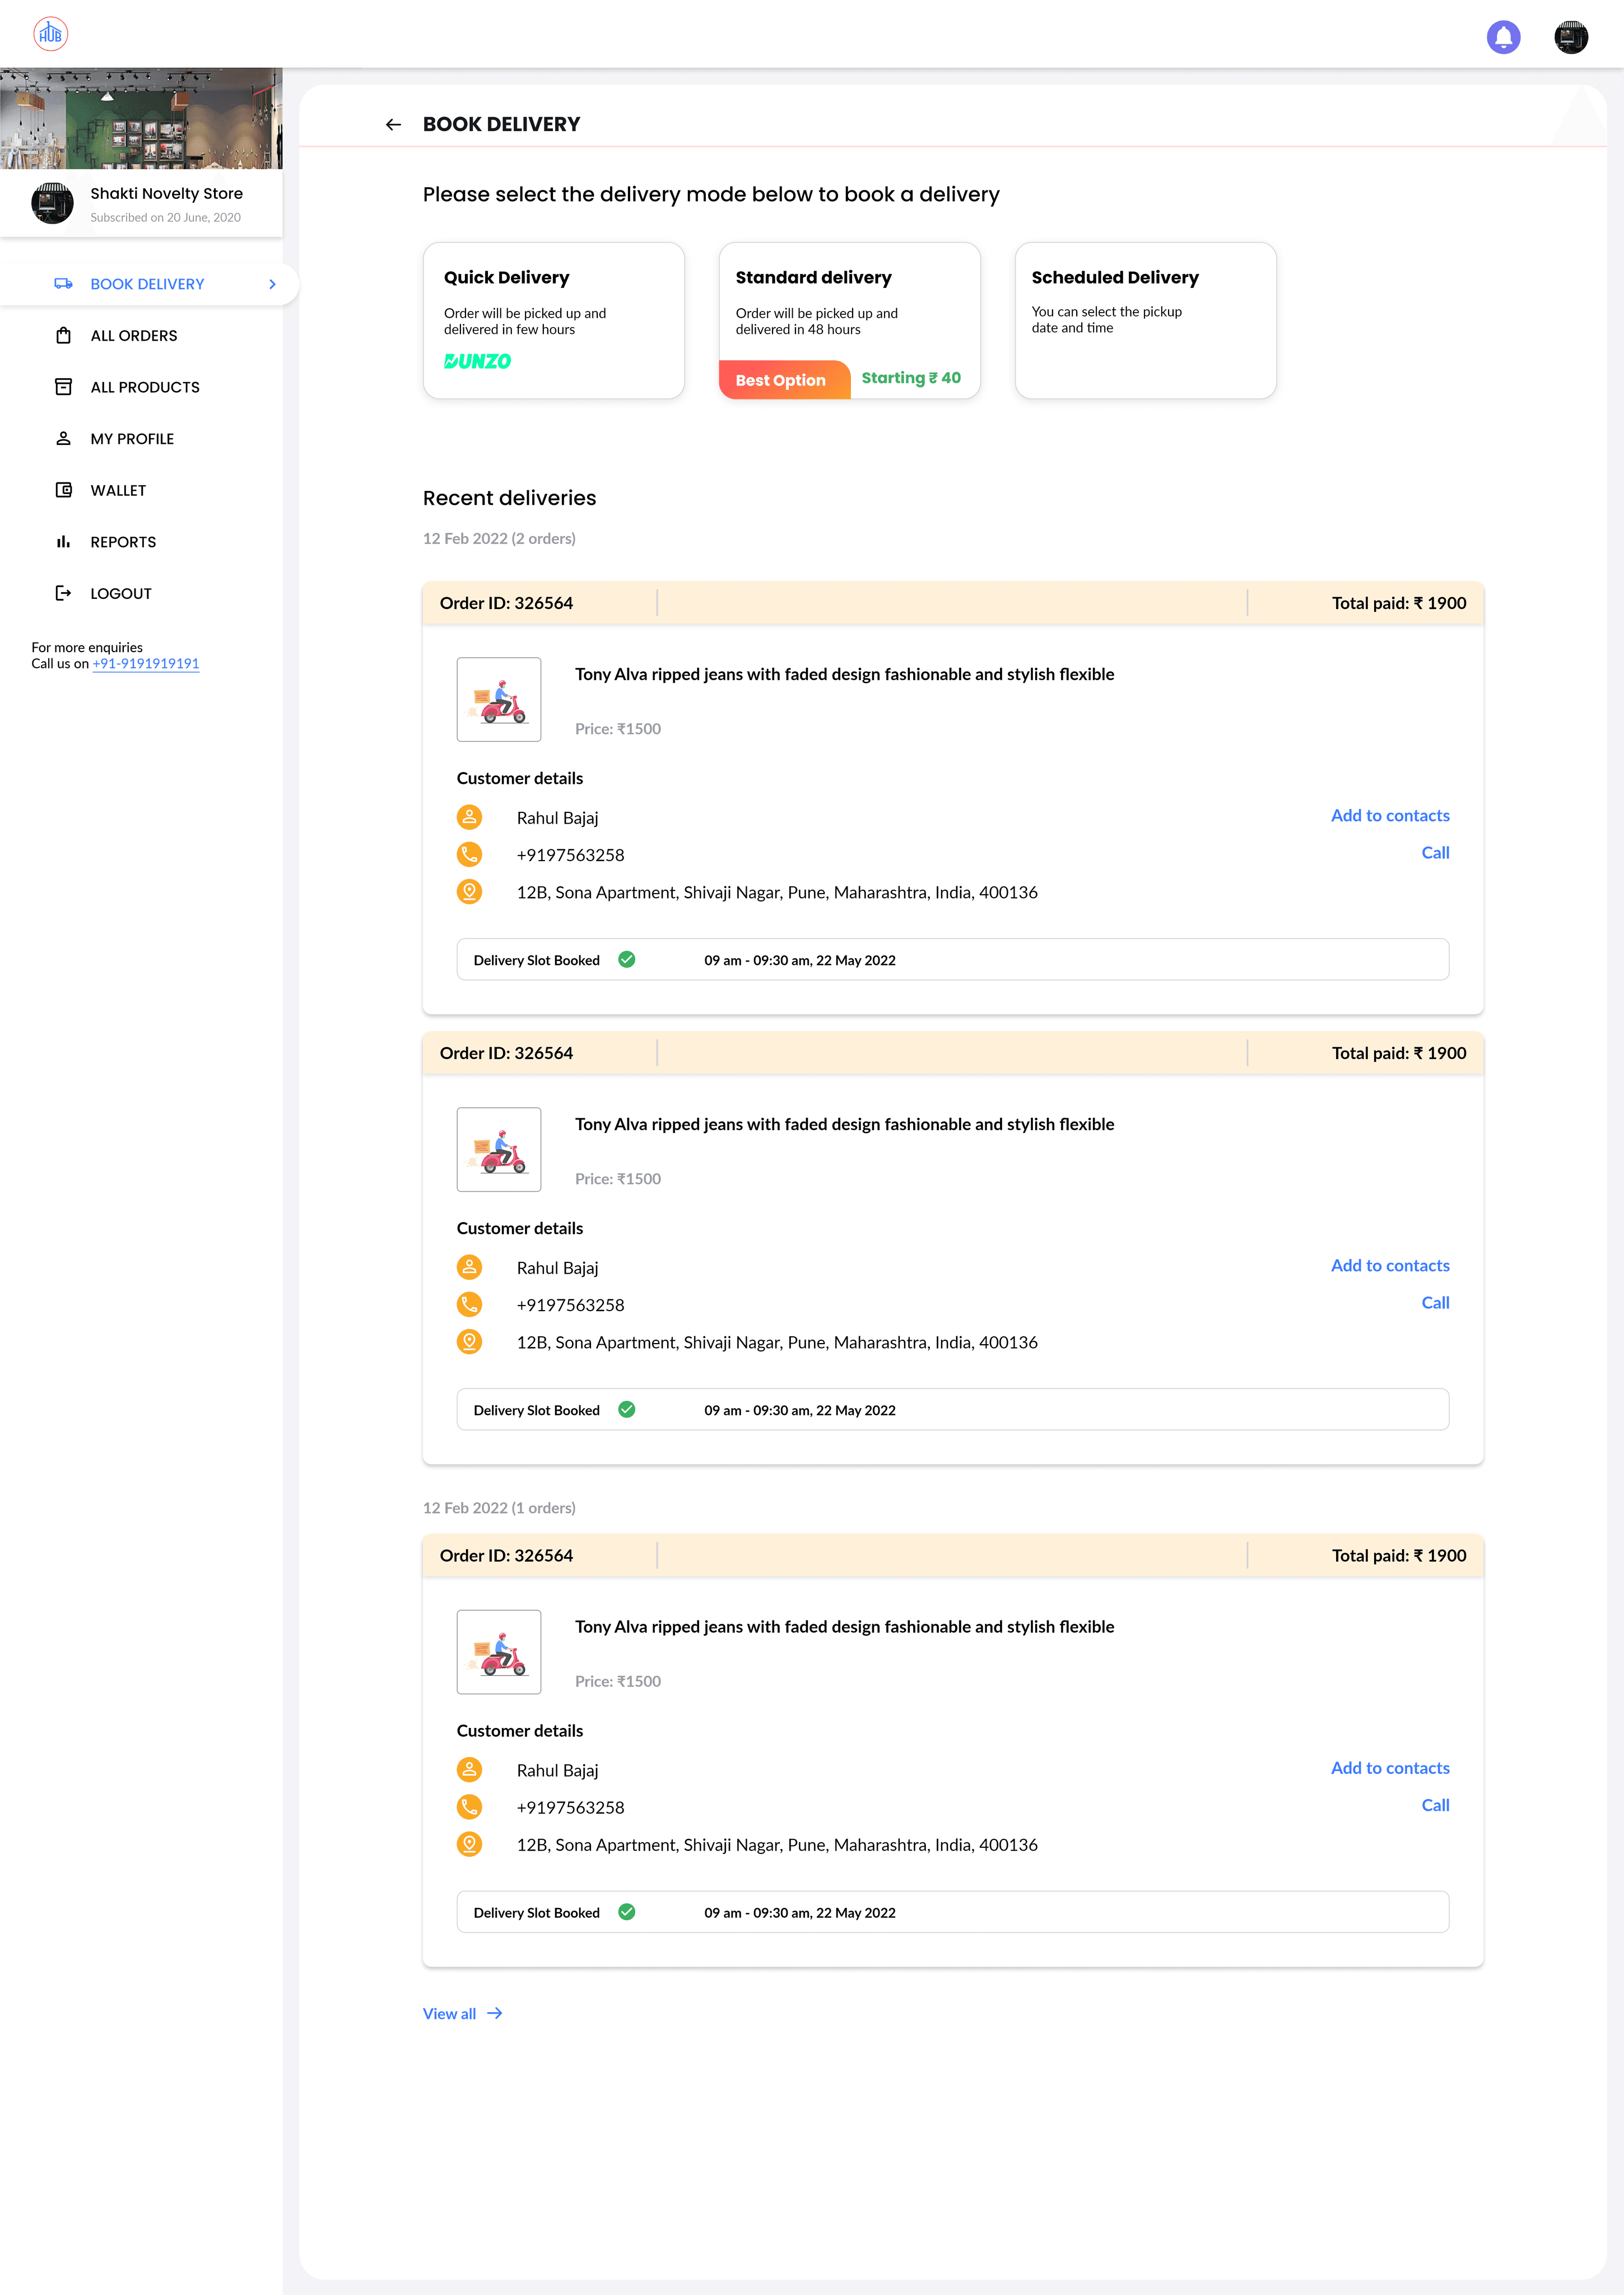Open the My Profile menu item
This screenshot has width=1624, height=2295.
coord(132,439)
